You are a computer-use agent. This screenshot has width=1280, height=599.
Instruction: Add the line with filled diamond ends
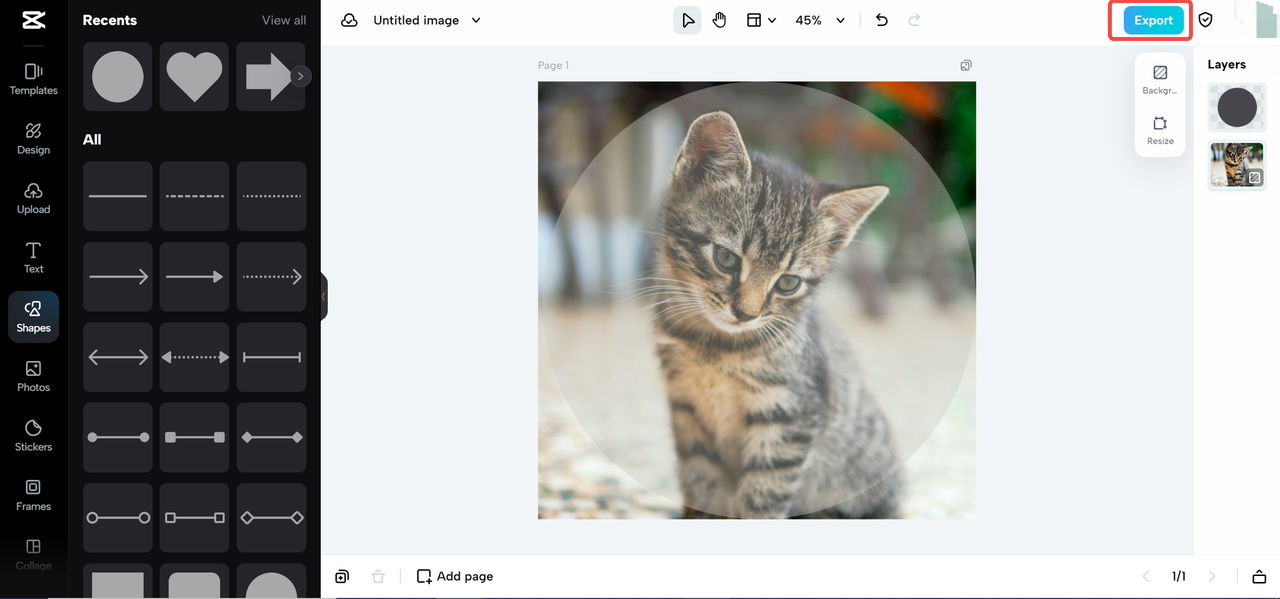(x=271, y=437)
